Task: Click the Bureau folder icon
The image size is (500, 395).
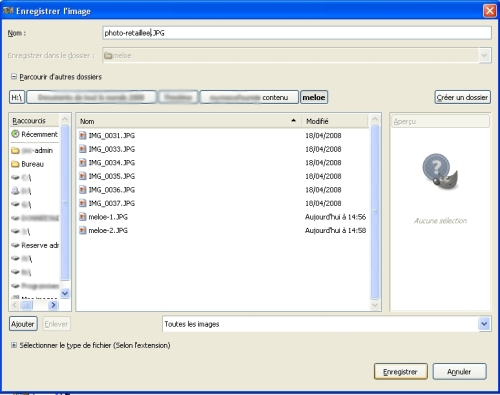Action: pos(15,164)
